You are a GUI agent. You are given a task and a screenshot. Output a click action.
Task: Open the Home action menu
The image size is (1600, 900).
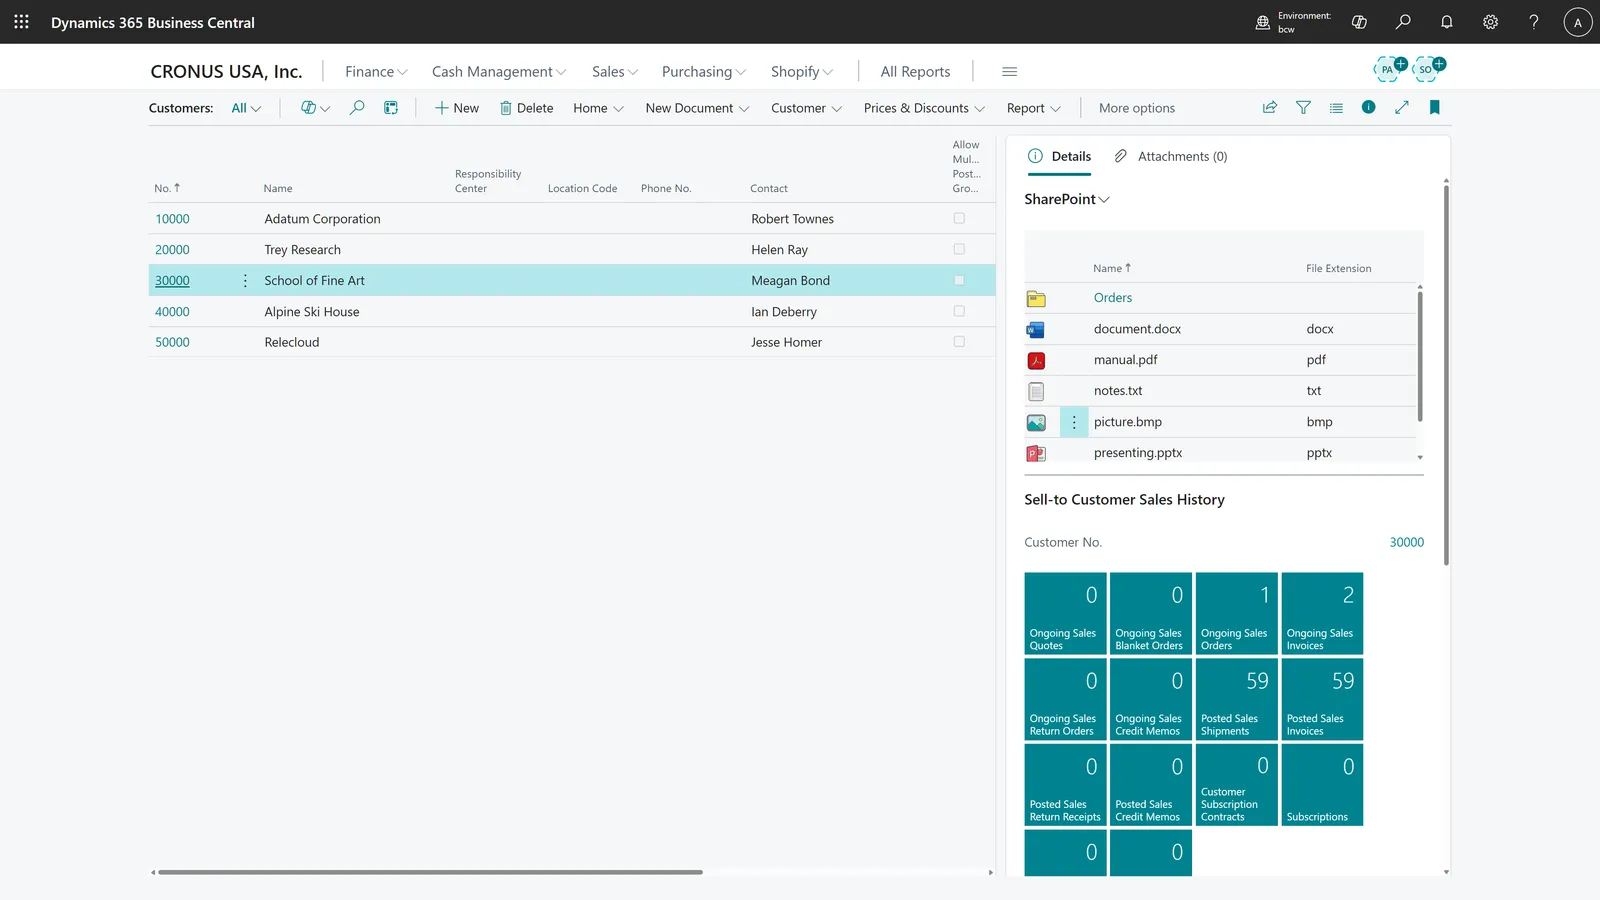coord(598,108)
